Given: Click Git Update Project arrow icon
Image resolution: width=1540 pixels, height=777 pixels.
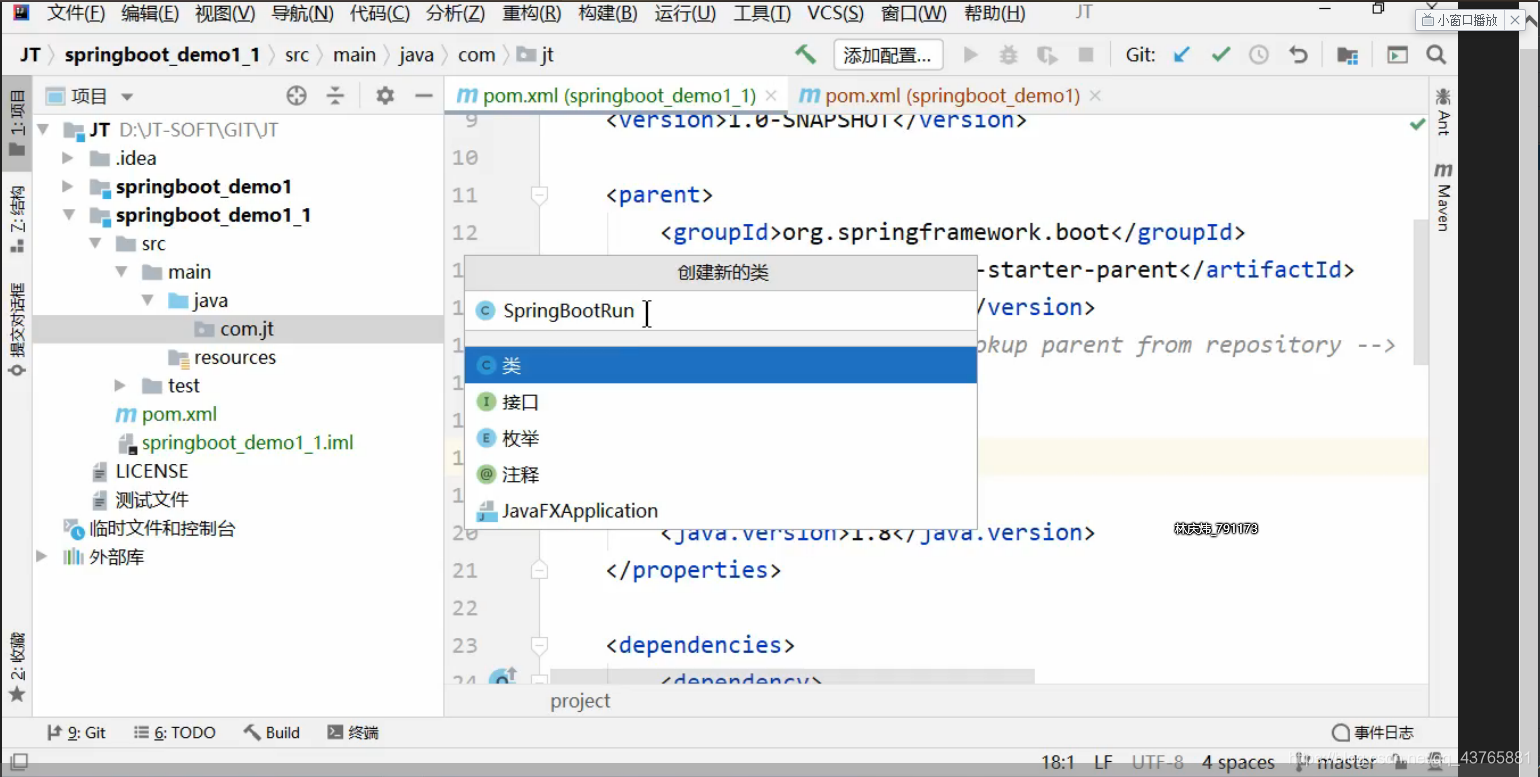Looking at the screenshot, I should pyautogui.click(x=1182, y=55).
